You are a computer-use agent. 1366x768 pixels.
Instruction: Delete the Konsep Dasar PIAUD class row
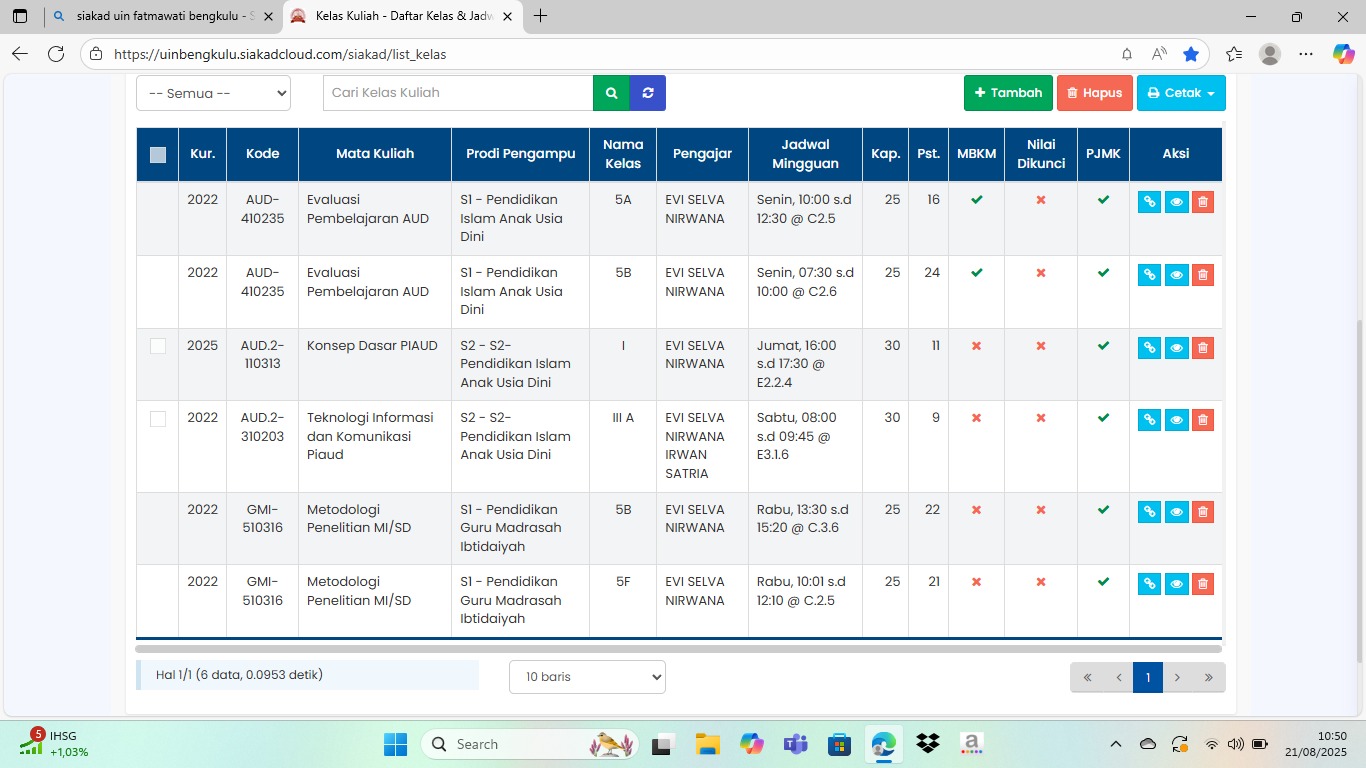1202,348
